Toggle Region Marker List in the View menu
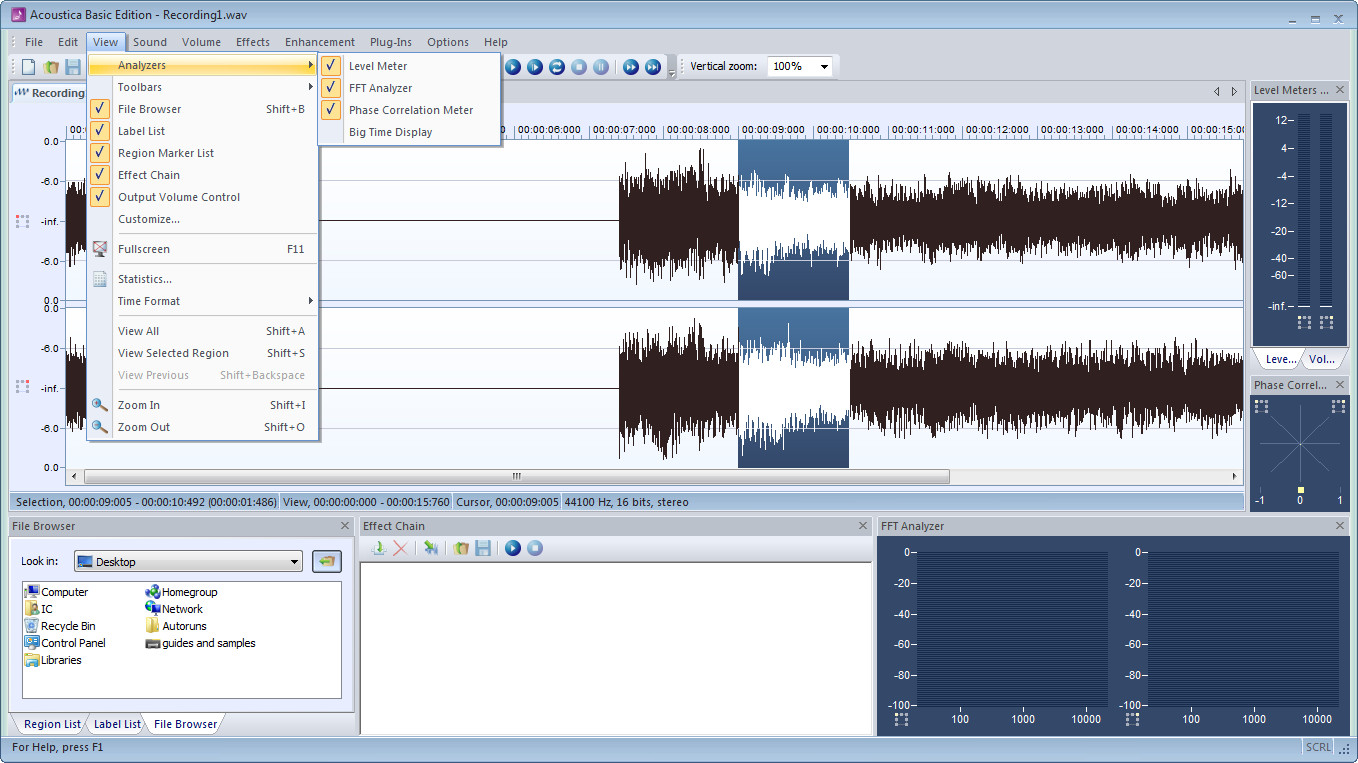 (x=203, y=153)
